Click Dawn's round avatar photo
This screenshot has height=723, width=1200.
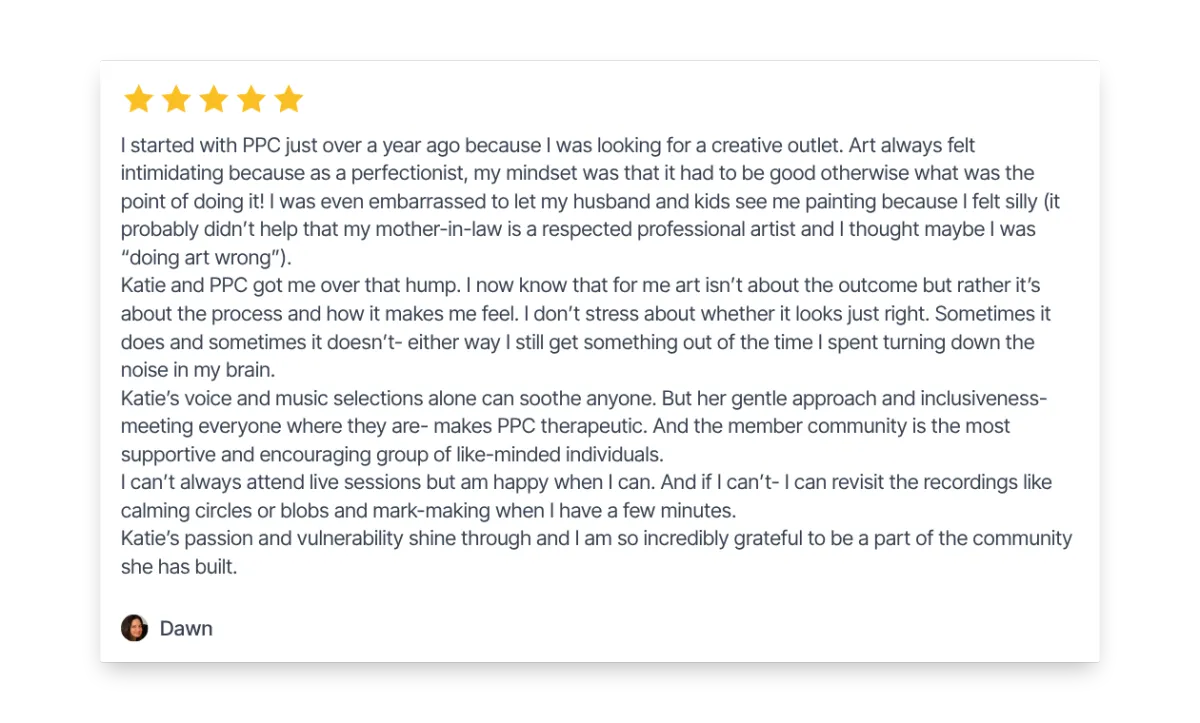pos(134,628)
